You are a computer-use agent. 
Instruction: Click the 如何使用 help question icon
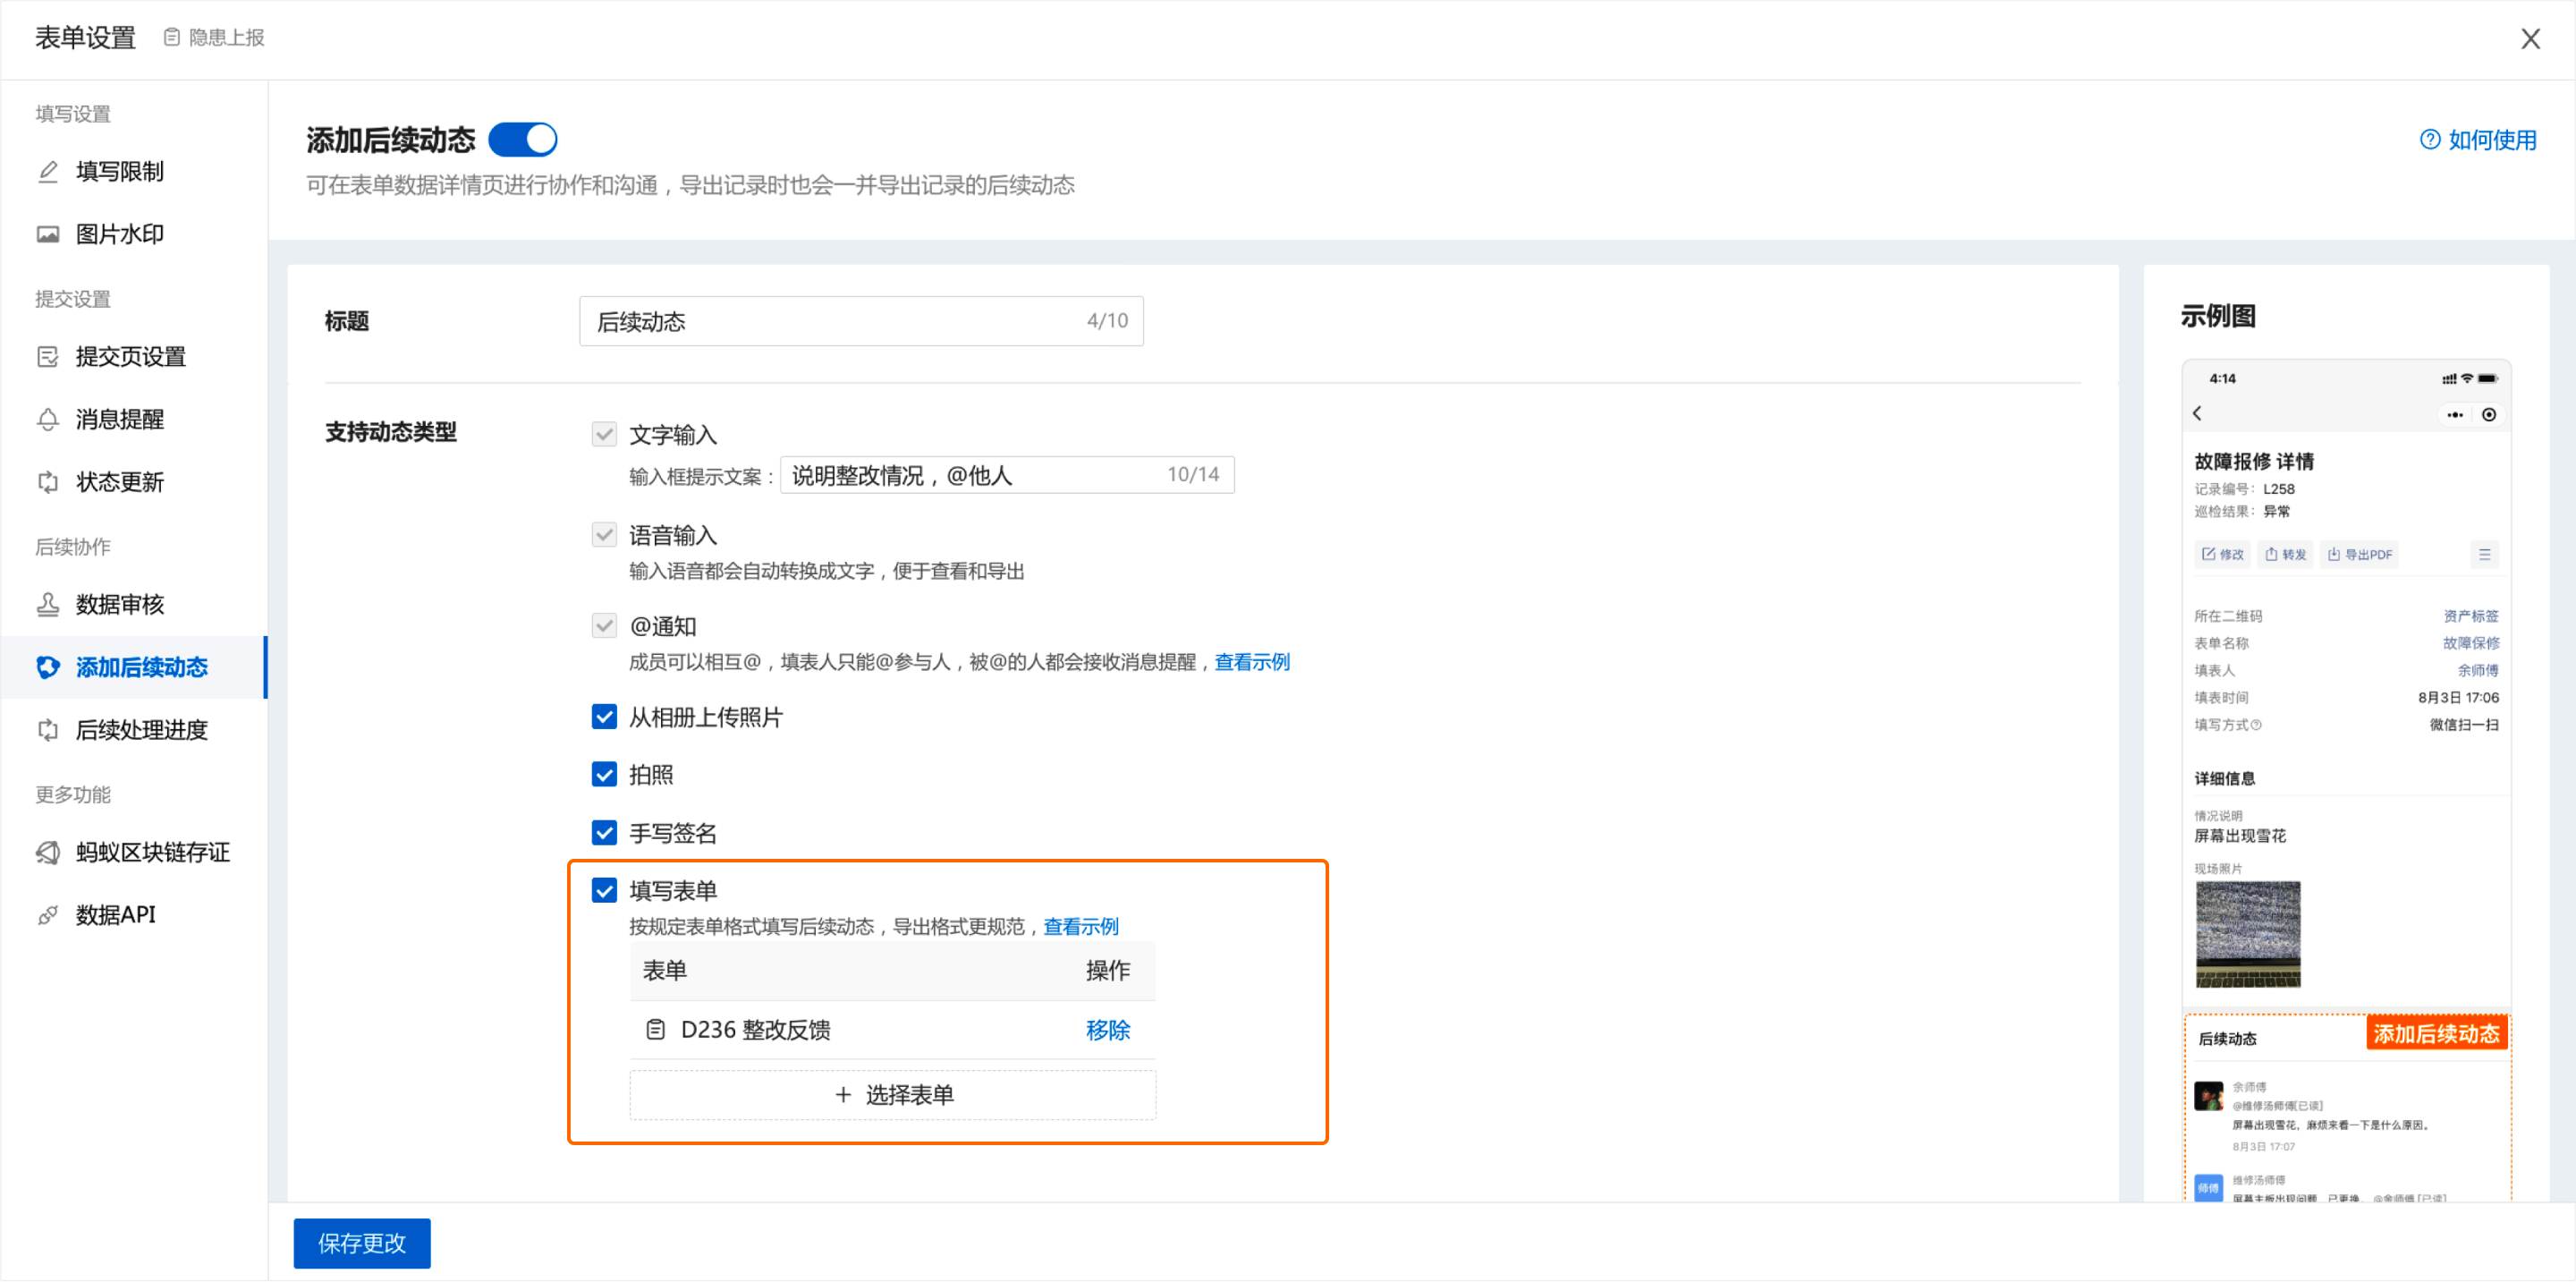click(x=2429, y=140)
